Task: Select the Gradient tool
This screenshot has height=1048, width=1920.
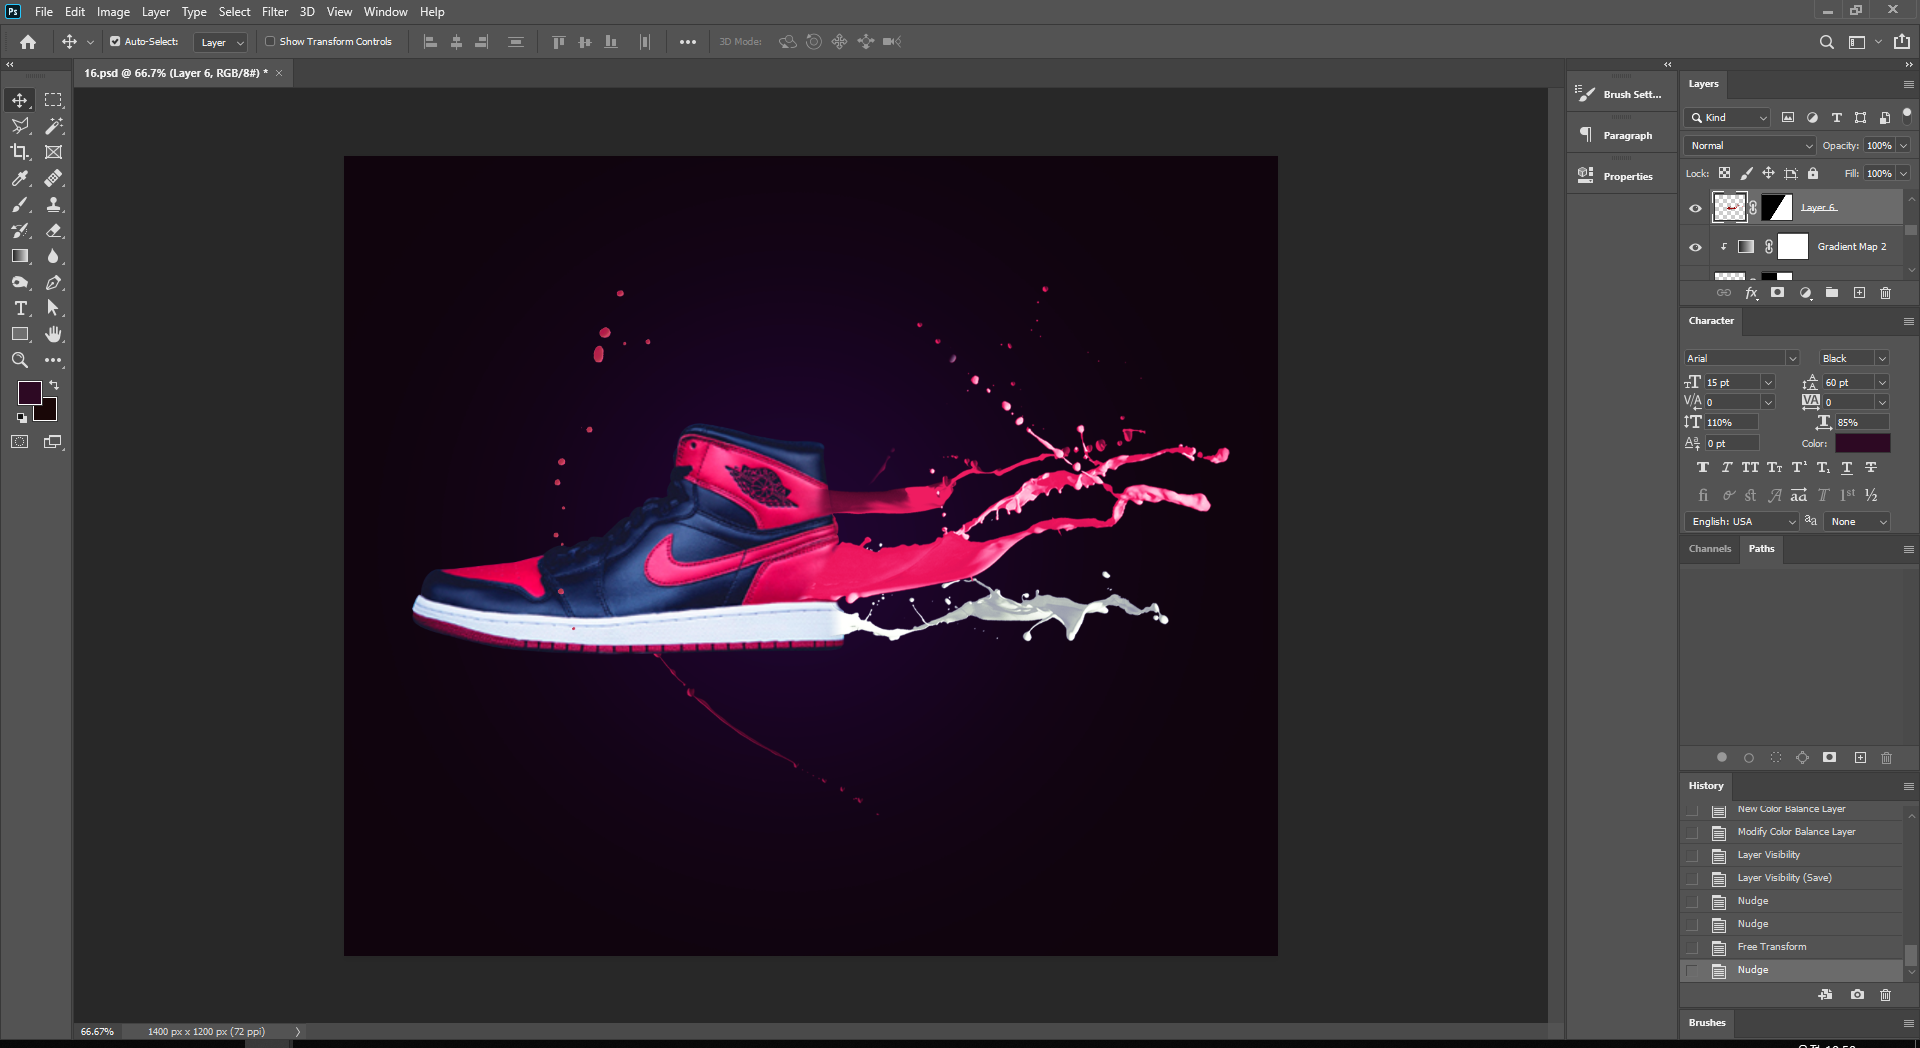Action: coord(20,256)
